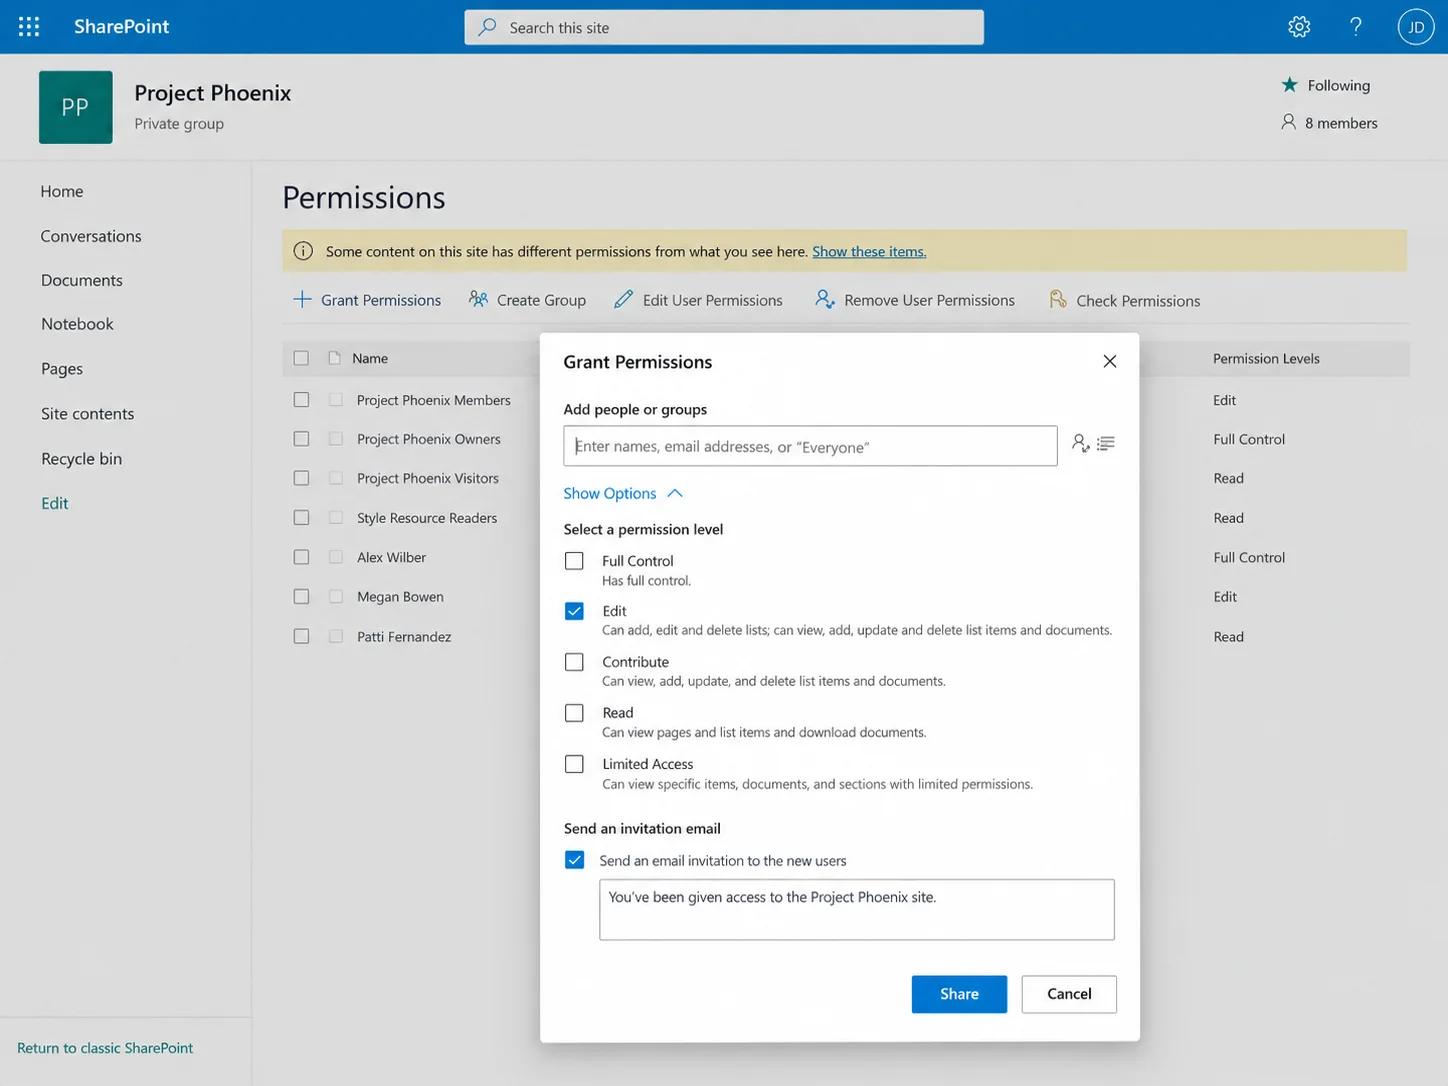Image resolution: width=1448 pixels, height=1086 pixels.
Task: Open Notebook in the left navigation
Action: point(77,324)
